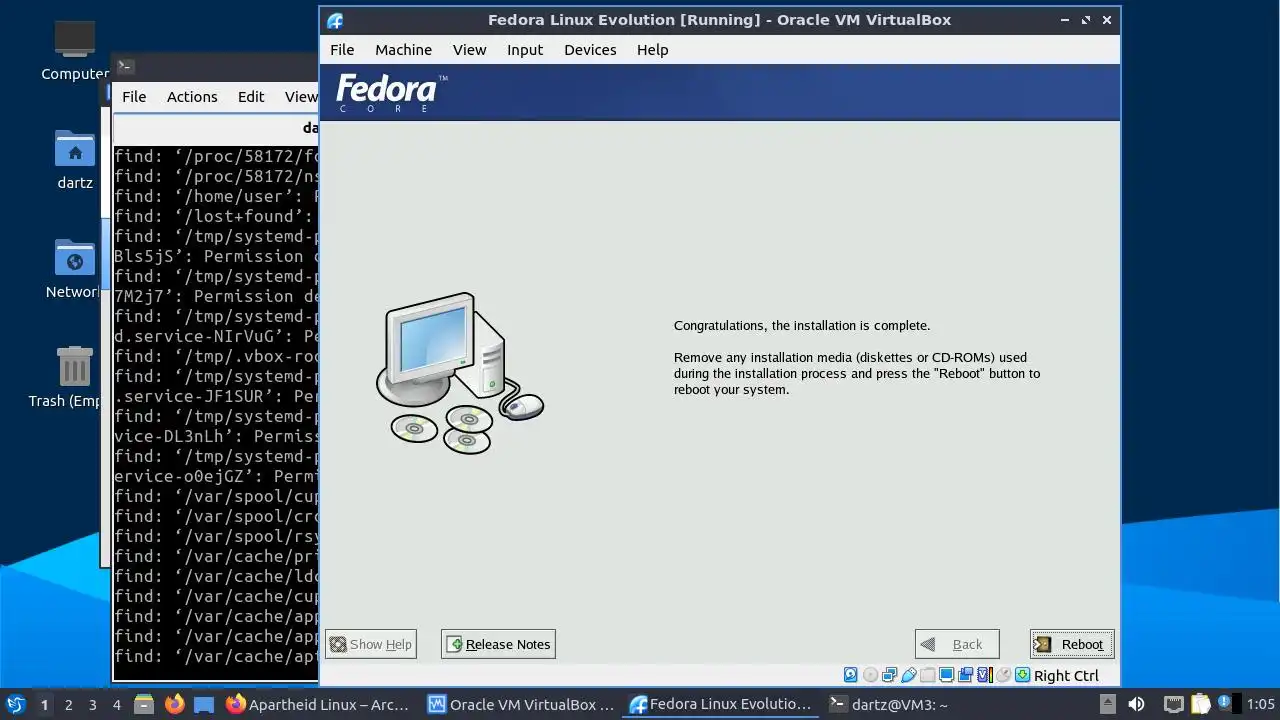This screenshot has width=1280, height=720.
Task: Open the terminal window's Edit menu
Action: tap(251, 96)
